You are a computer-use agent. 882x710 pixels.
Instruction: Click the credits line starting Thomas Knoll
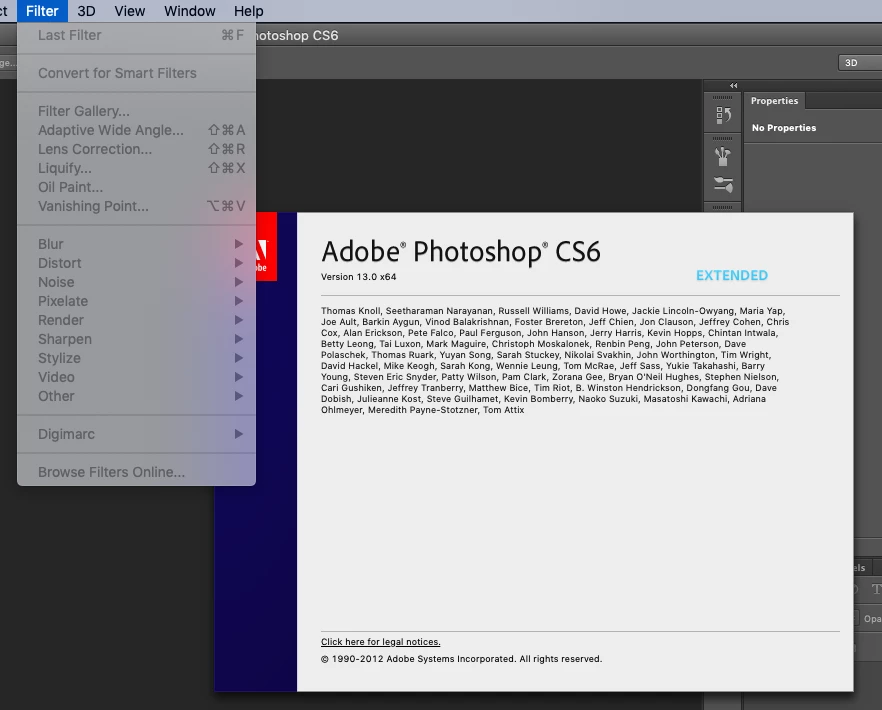pos(553,311)
